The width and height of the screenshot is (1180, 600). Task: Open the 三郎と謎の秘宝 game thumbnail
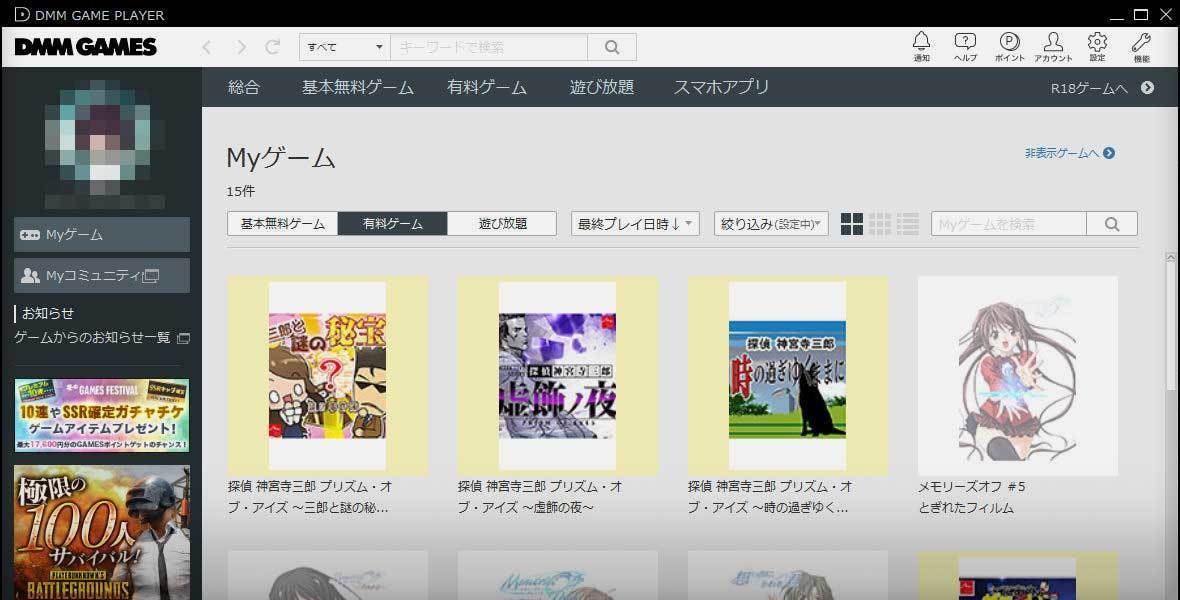pos(327,376)
